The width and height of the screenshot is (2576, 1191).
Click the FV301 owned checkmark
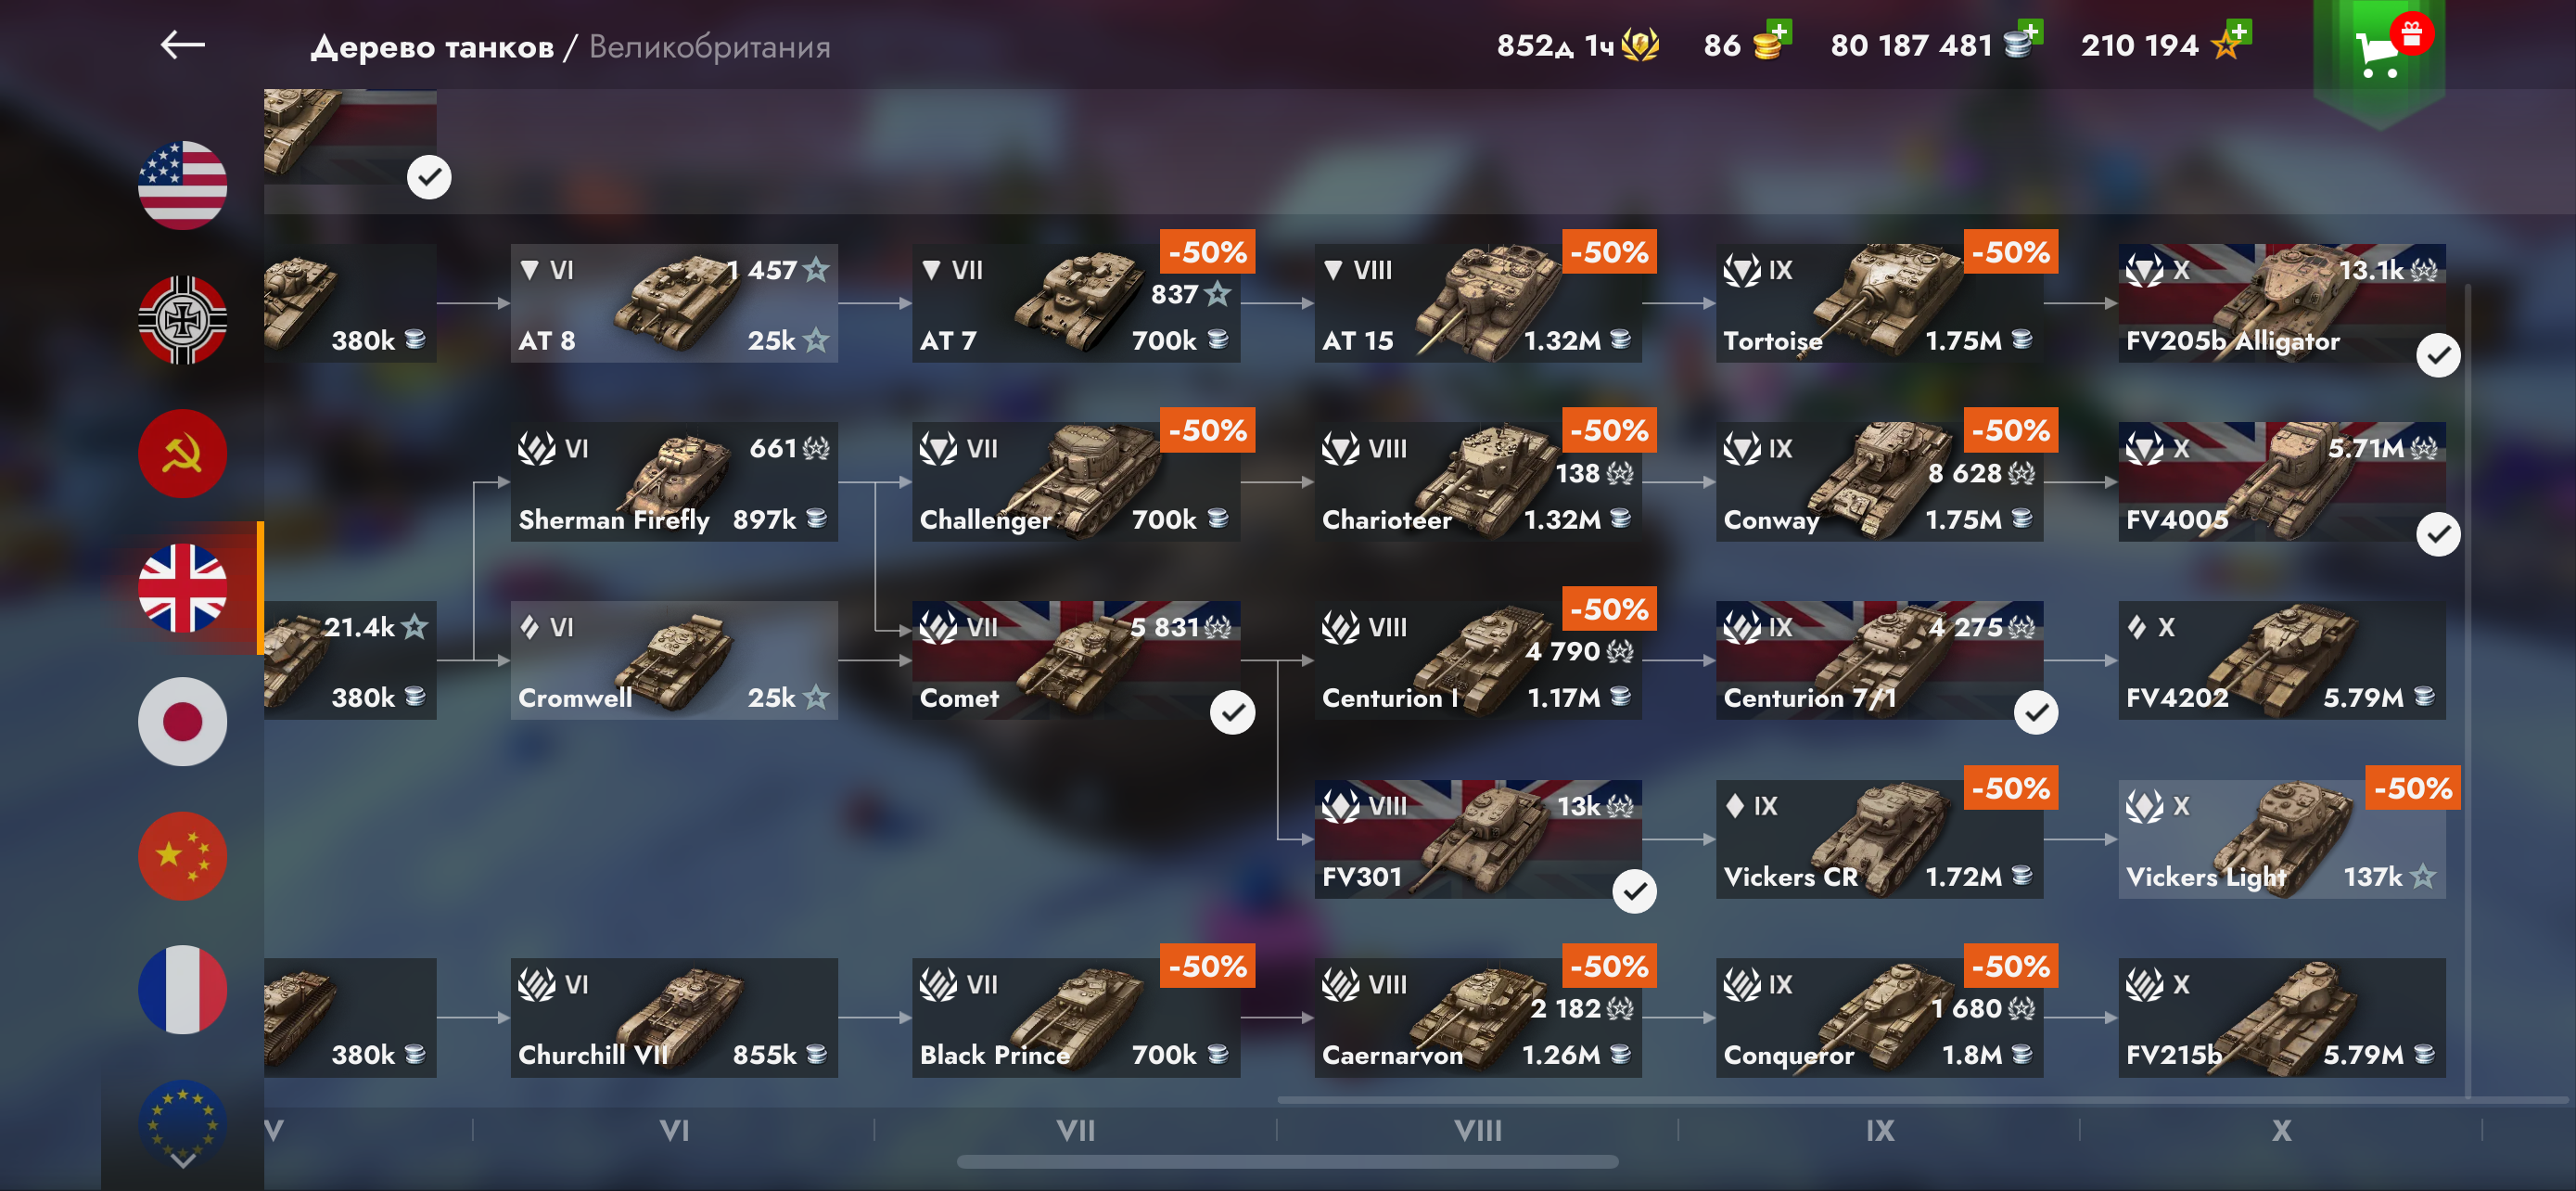pyautogui.click(x=1634, y=891)
